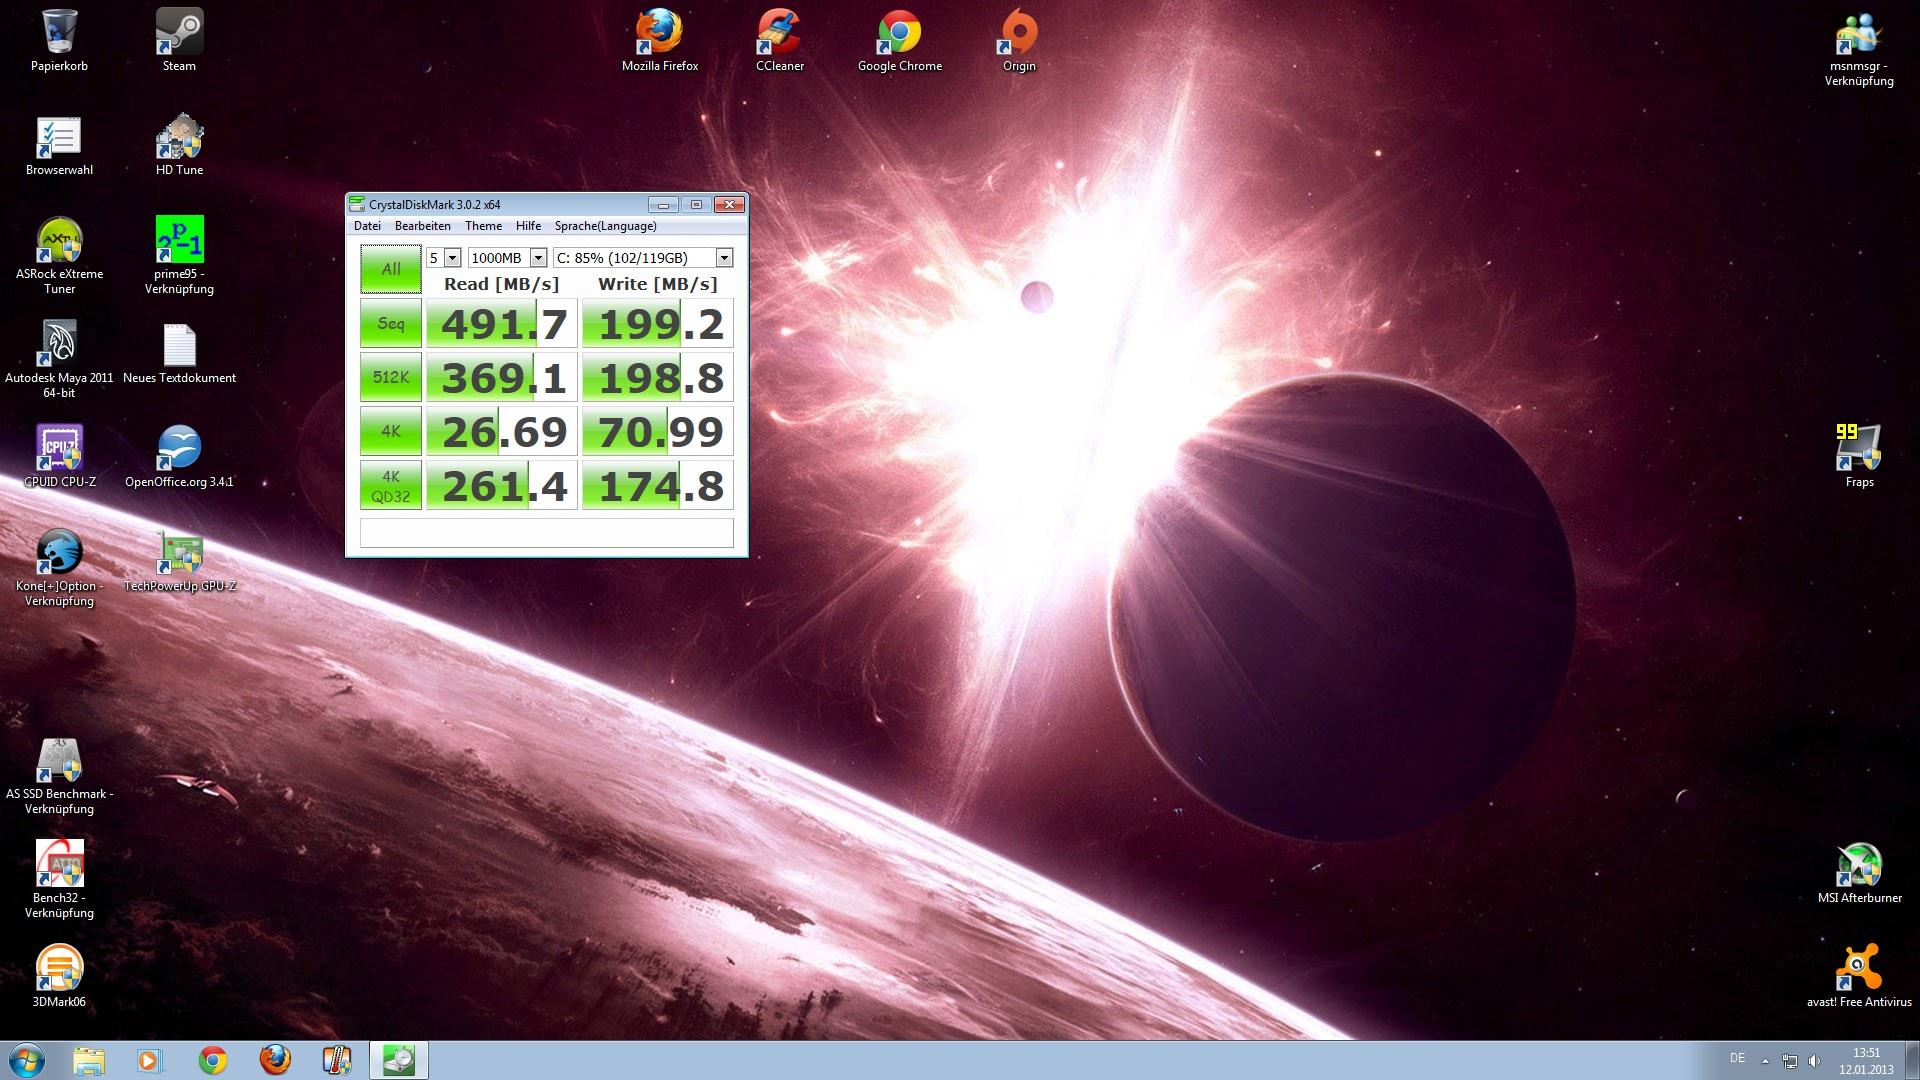Select the Steam desktop shortcut
Viewport: 1920px width, 1080px height.
pos(179,40)
